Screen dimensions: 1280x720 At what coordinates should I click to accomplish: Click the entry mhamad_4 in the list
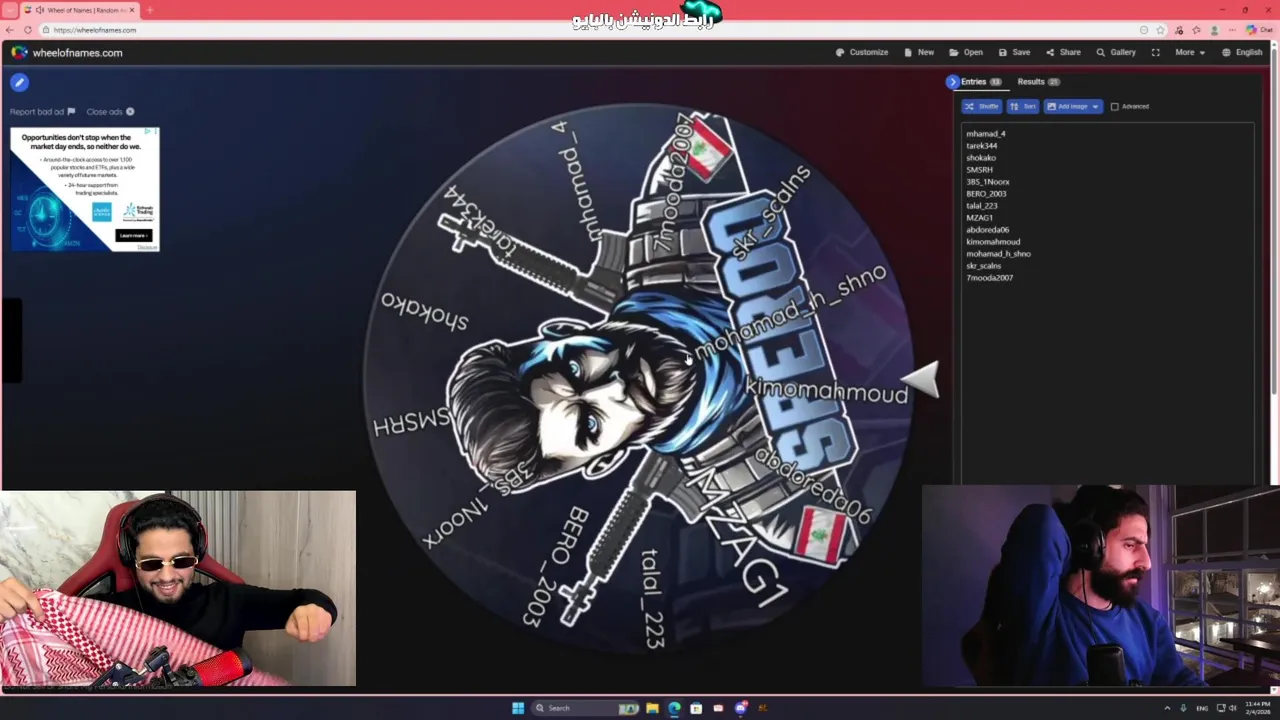986,134
